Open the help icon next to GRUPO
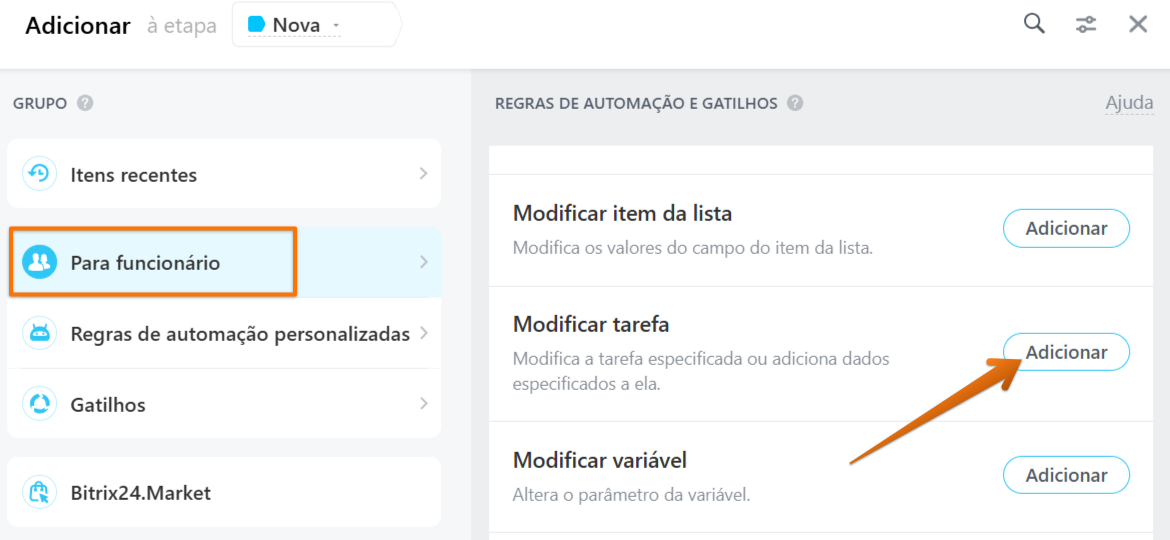Screen dimensions: 1170x540 click(x=85, y=103)
